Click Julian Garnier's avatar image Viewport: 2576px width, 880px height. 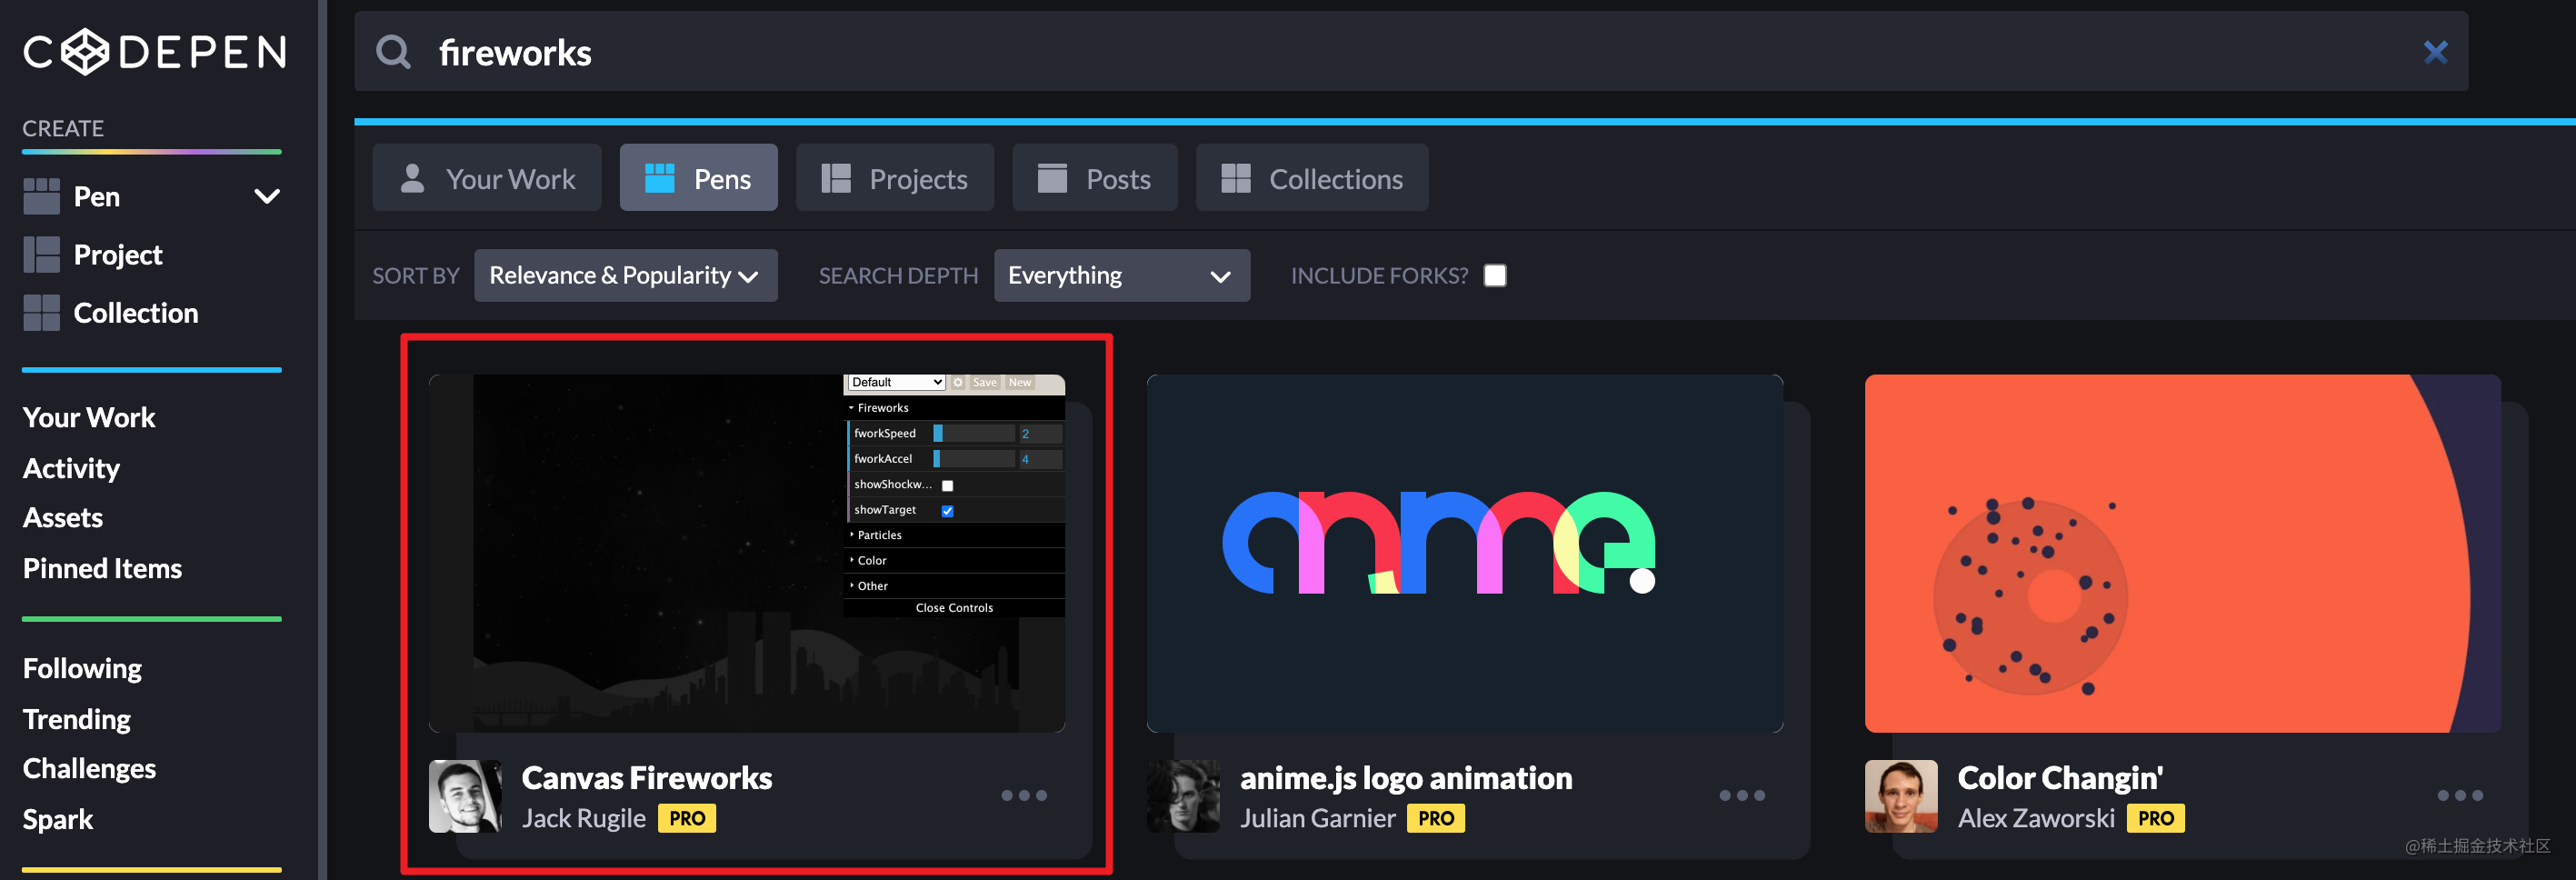(1183, 796)
